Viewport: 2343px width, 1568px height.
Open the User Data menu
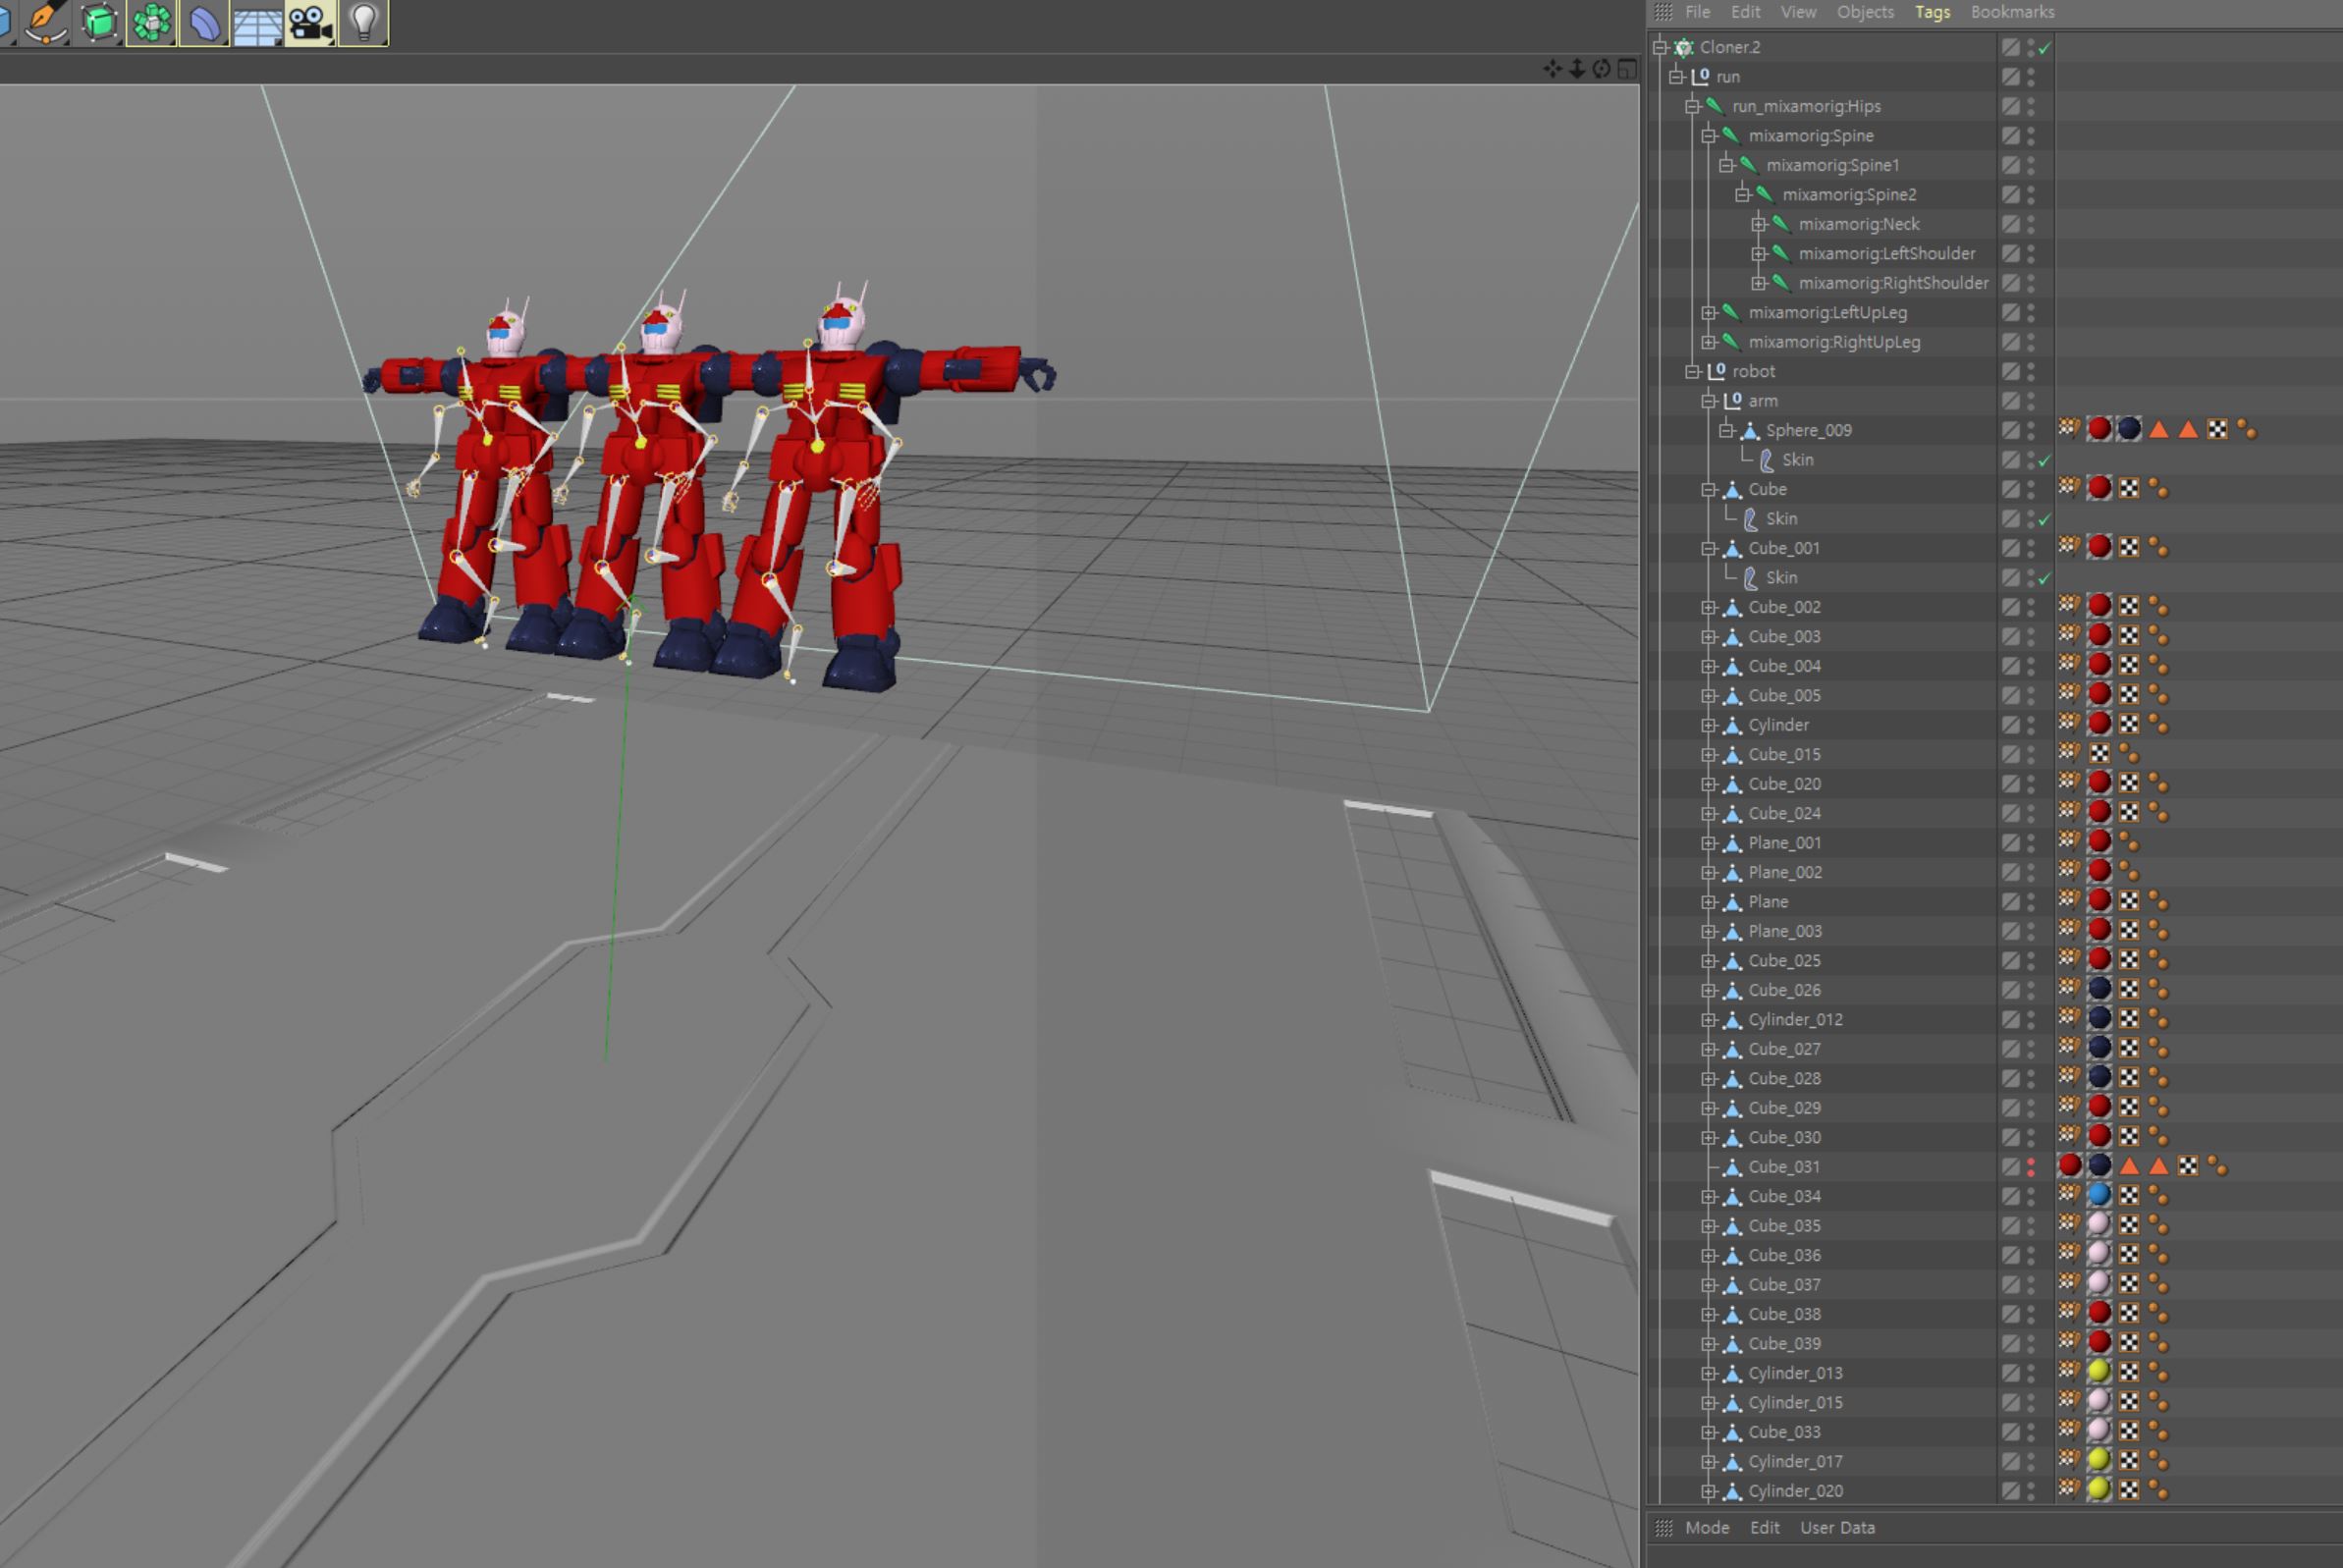(x=1837, y=1528)
